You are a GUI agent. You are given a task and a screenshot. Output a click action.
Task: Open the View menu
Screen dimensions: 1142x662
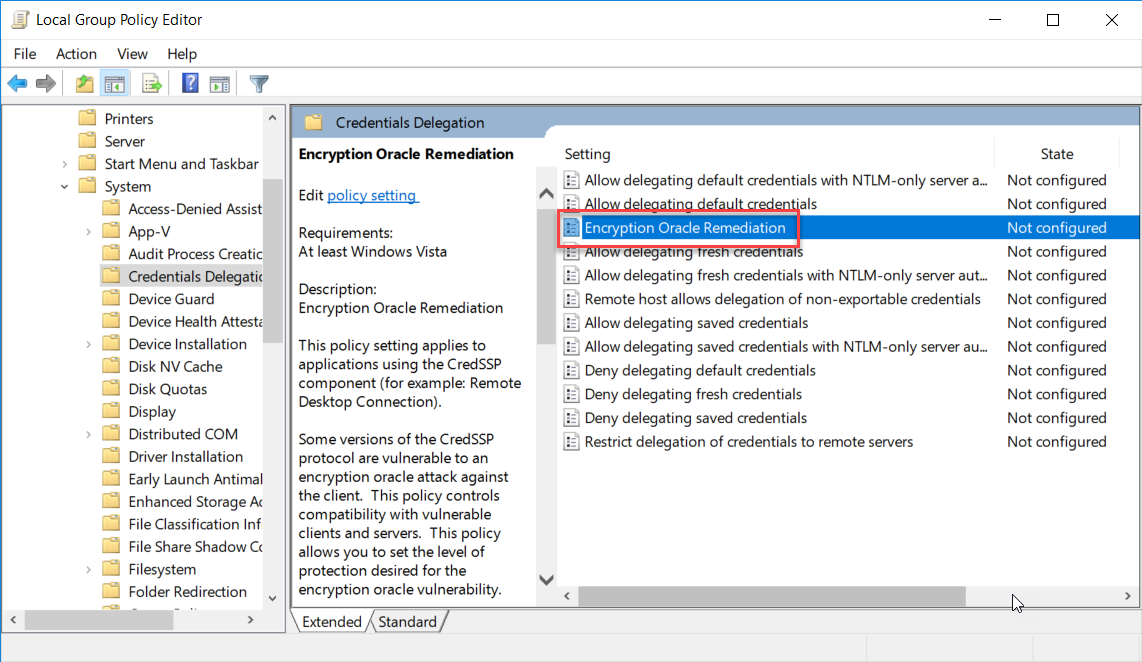pyautogui.click(x=132, y=54)
